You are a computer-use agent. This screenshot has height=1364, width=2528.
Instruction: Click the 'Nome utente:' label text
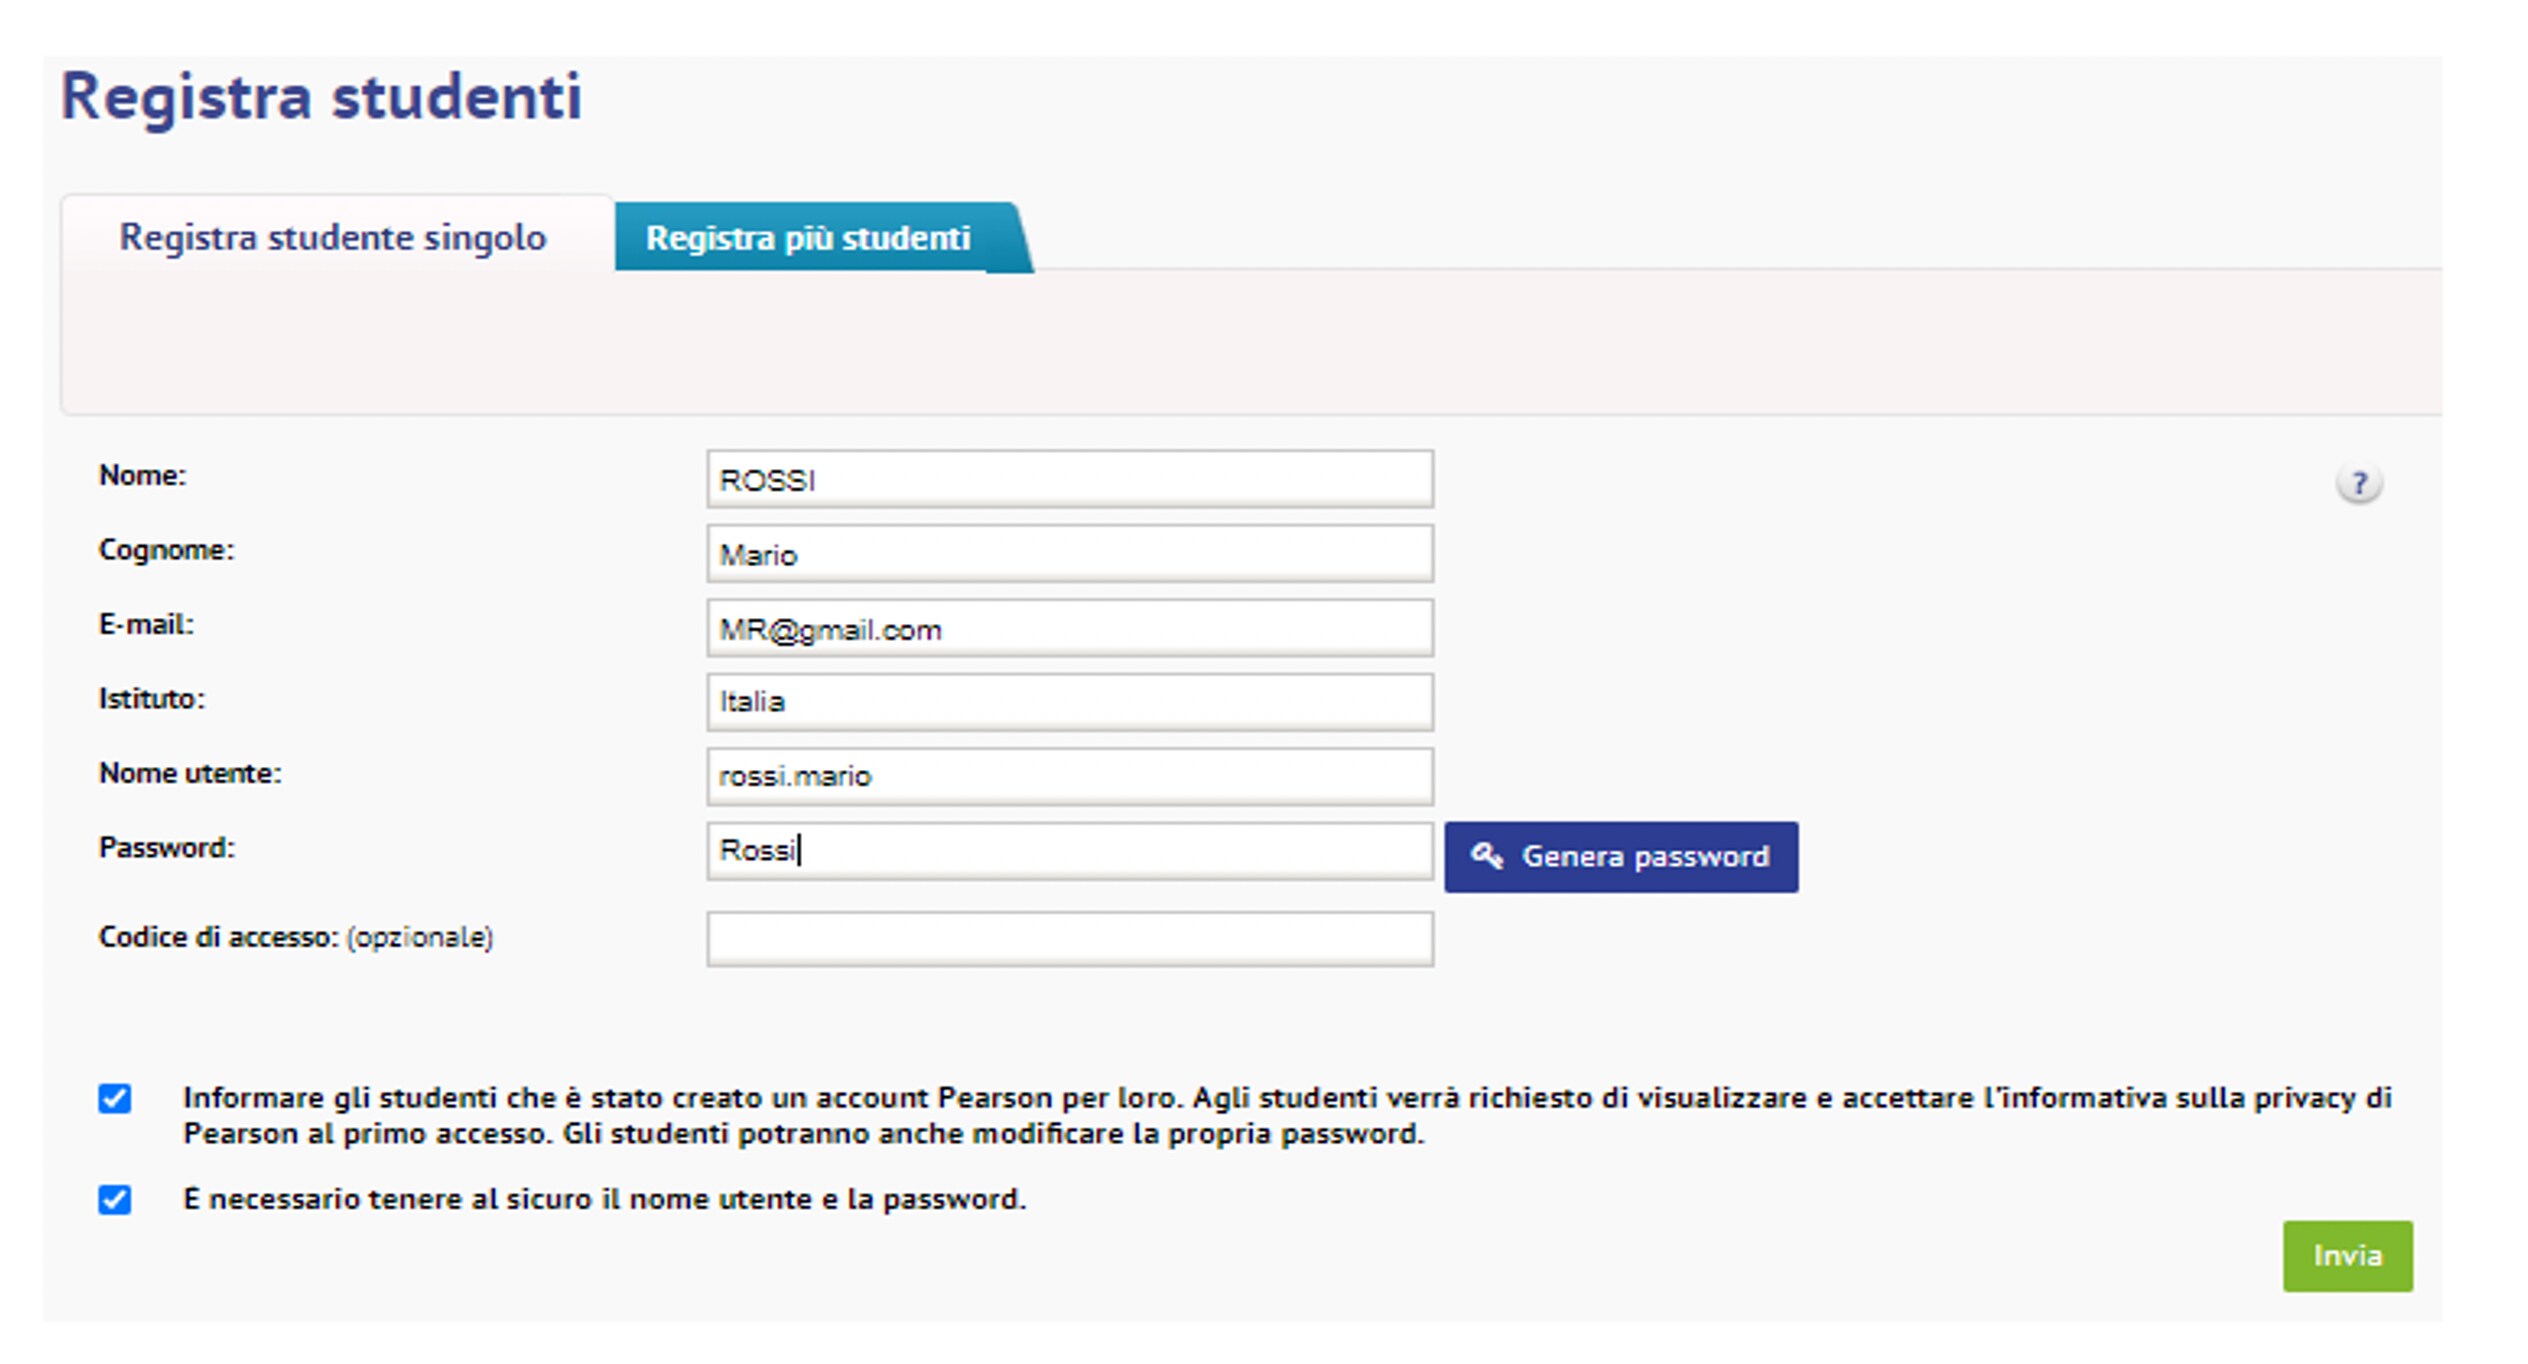(x=190, y=773)
